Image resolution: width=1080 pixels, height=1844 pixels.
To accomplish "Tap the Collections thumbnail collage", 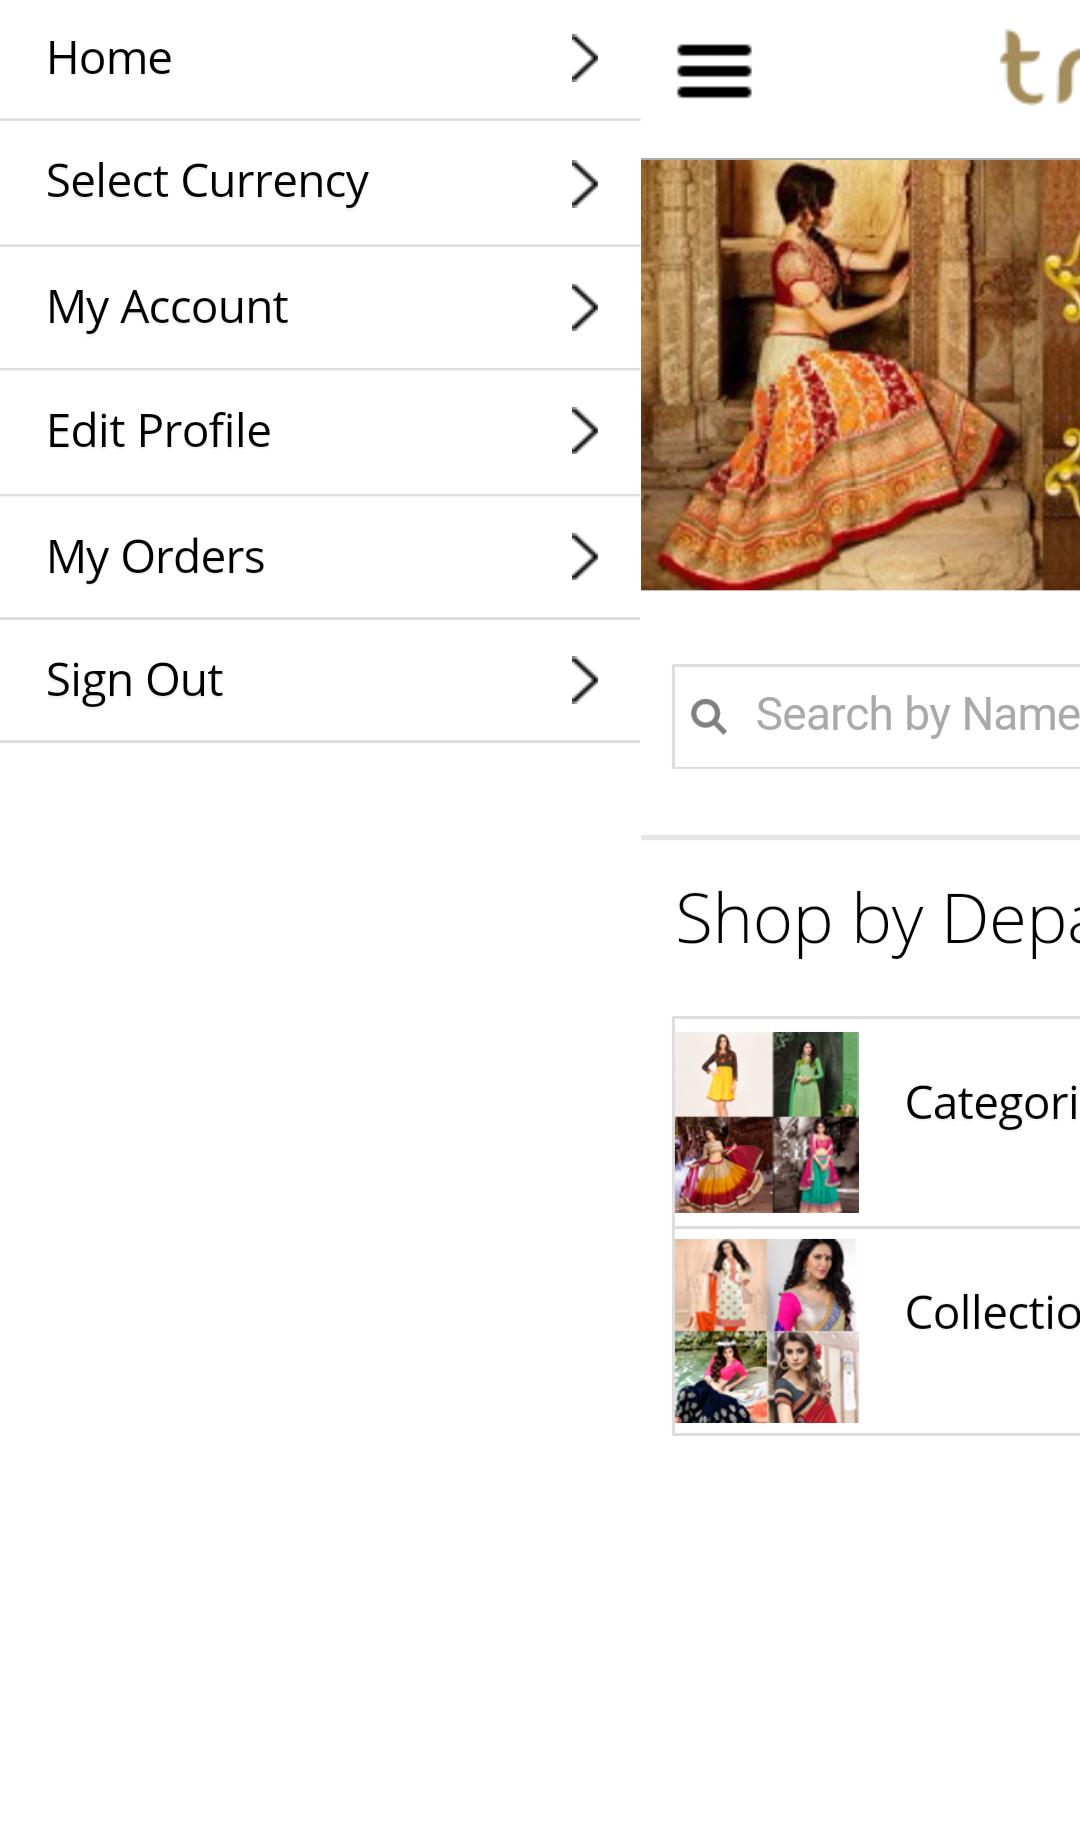I will pyautogui.click(x=766, y=1331).
